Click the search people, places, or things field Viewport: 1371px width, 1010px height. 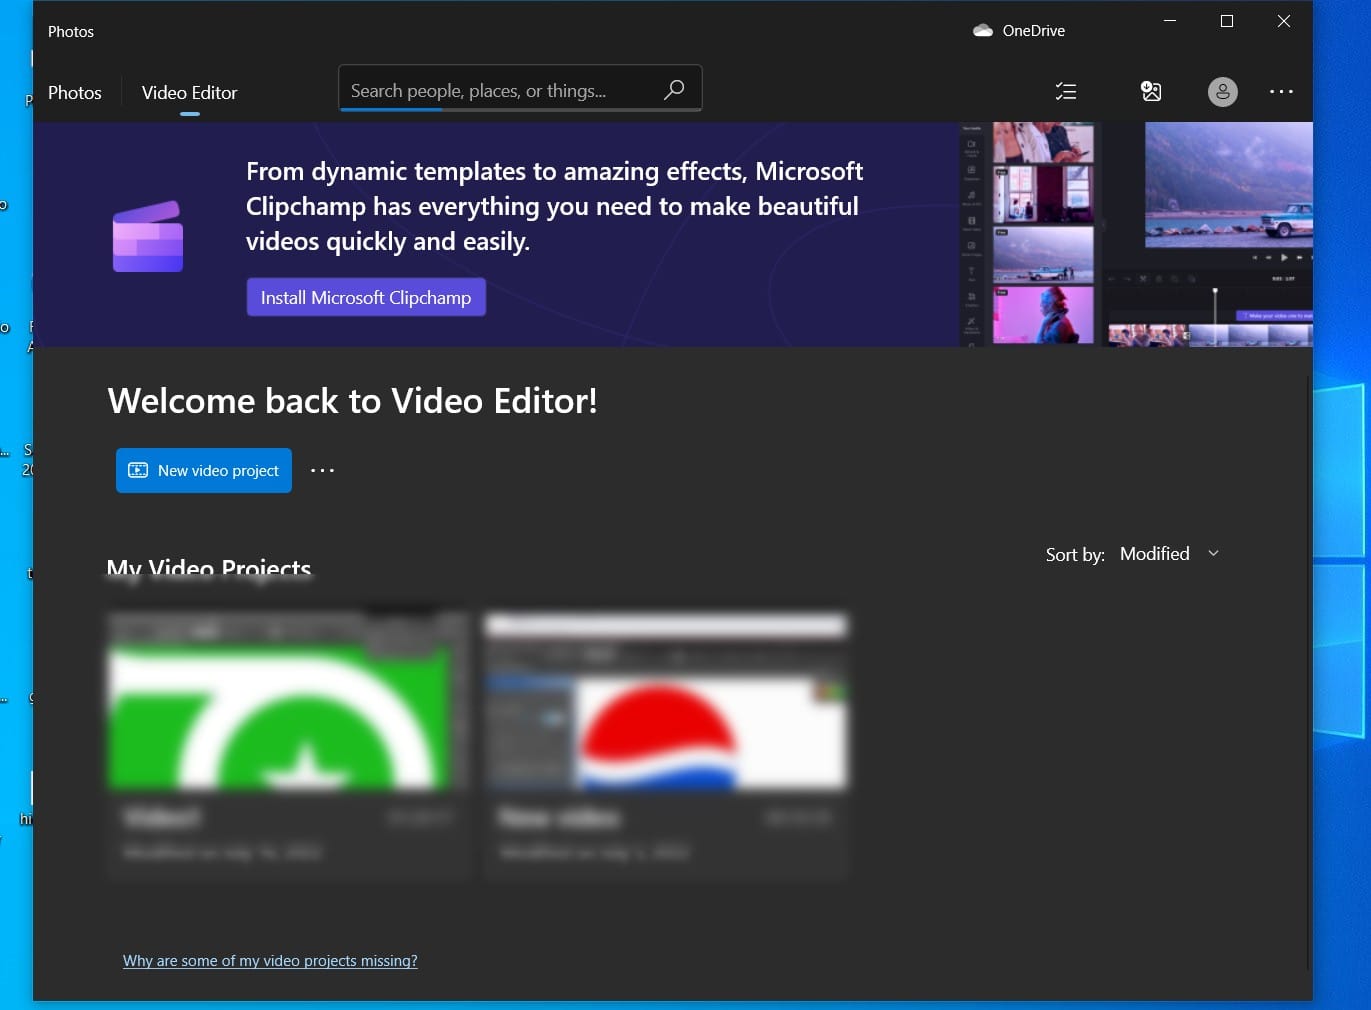[520, 89]
